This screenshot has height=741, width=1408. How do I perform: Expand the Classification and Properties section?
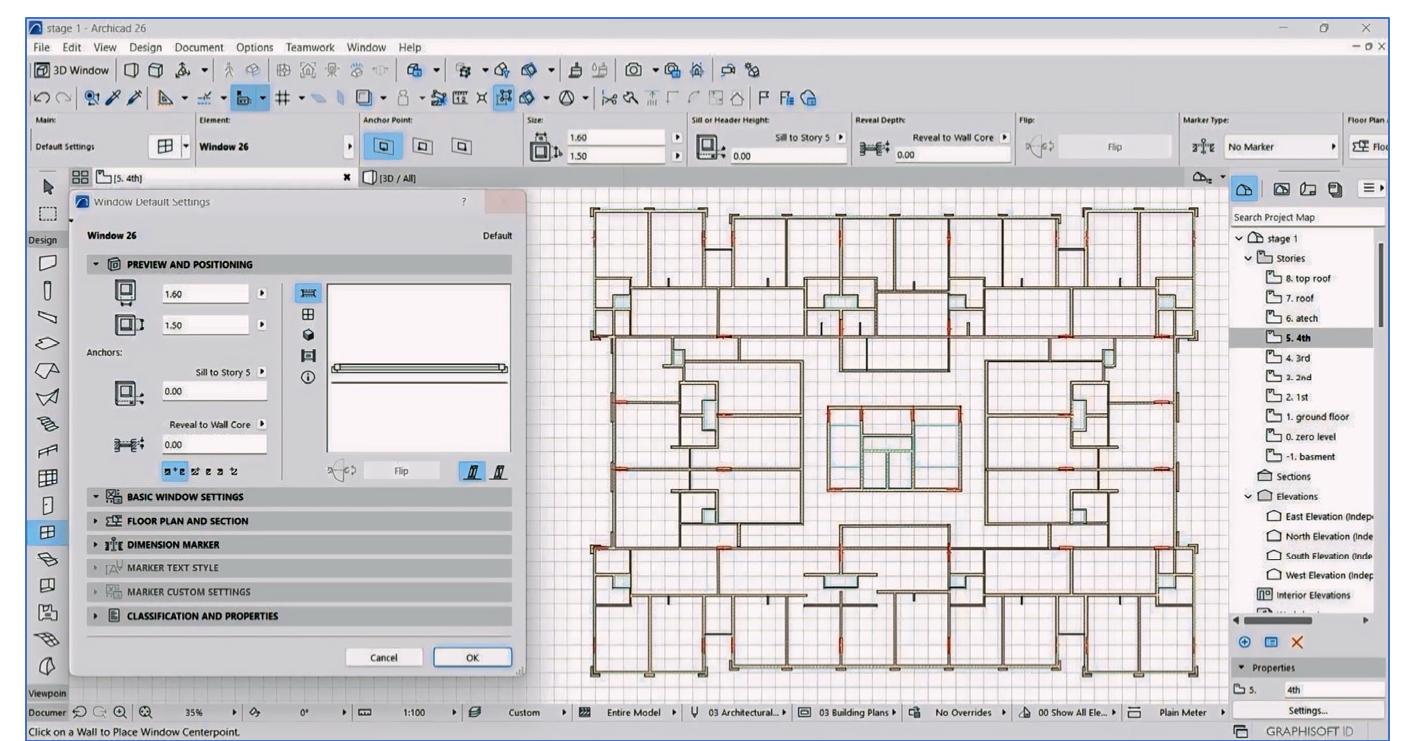point(299,616)
